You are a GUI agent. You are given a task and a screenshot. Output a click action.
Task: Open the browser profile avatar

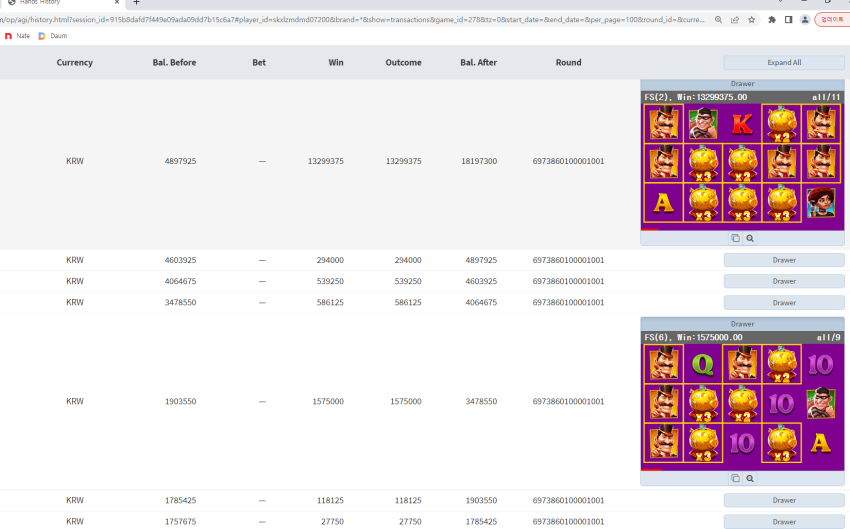coord(805,20)
